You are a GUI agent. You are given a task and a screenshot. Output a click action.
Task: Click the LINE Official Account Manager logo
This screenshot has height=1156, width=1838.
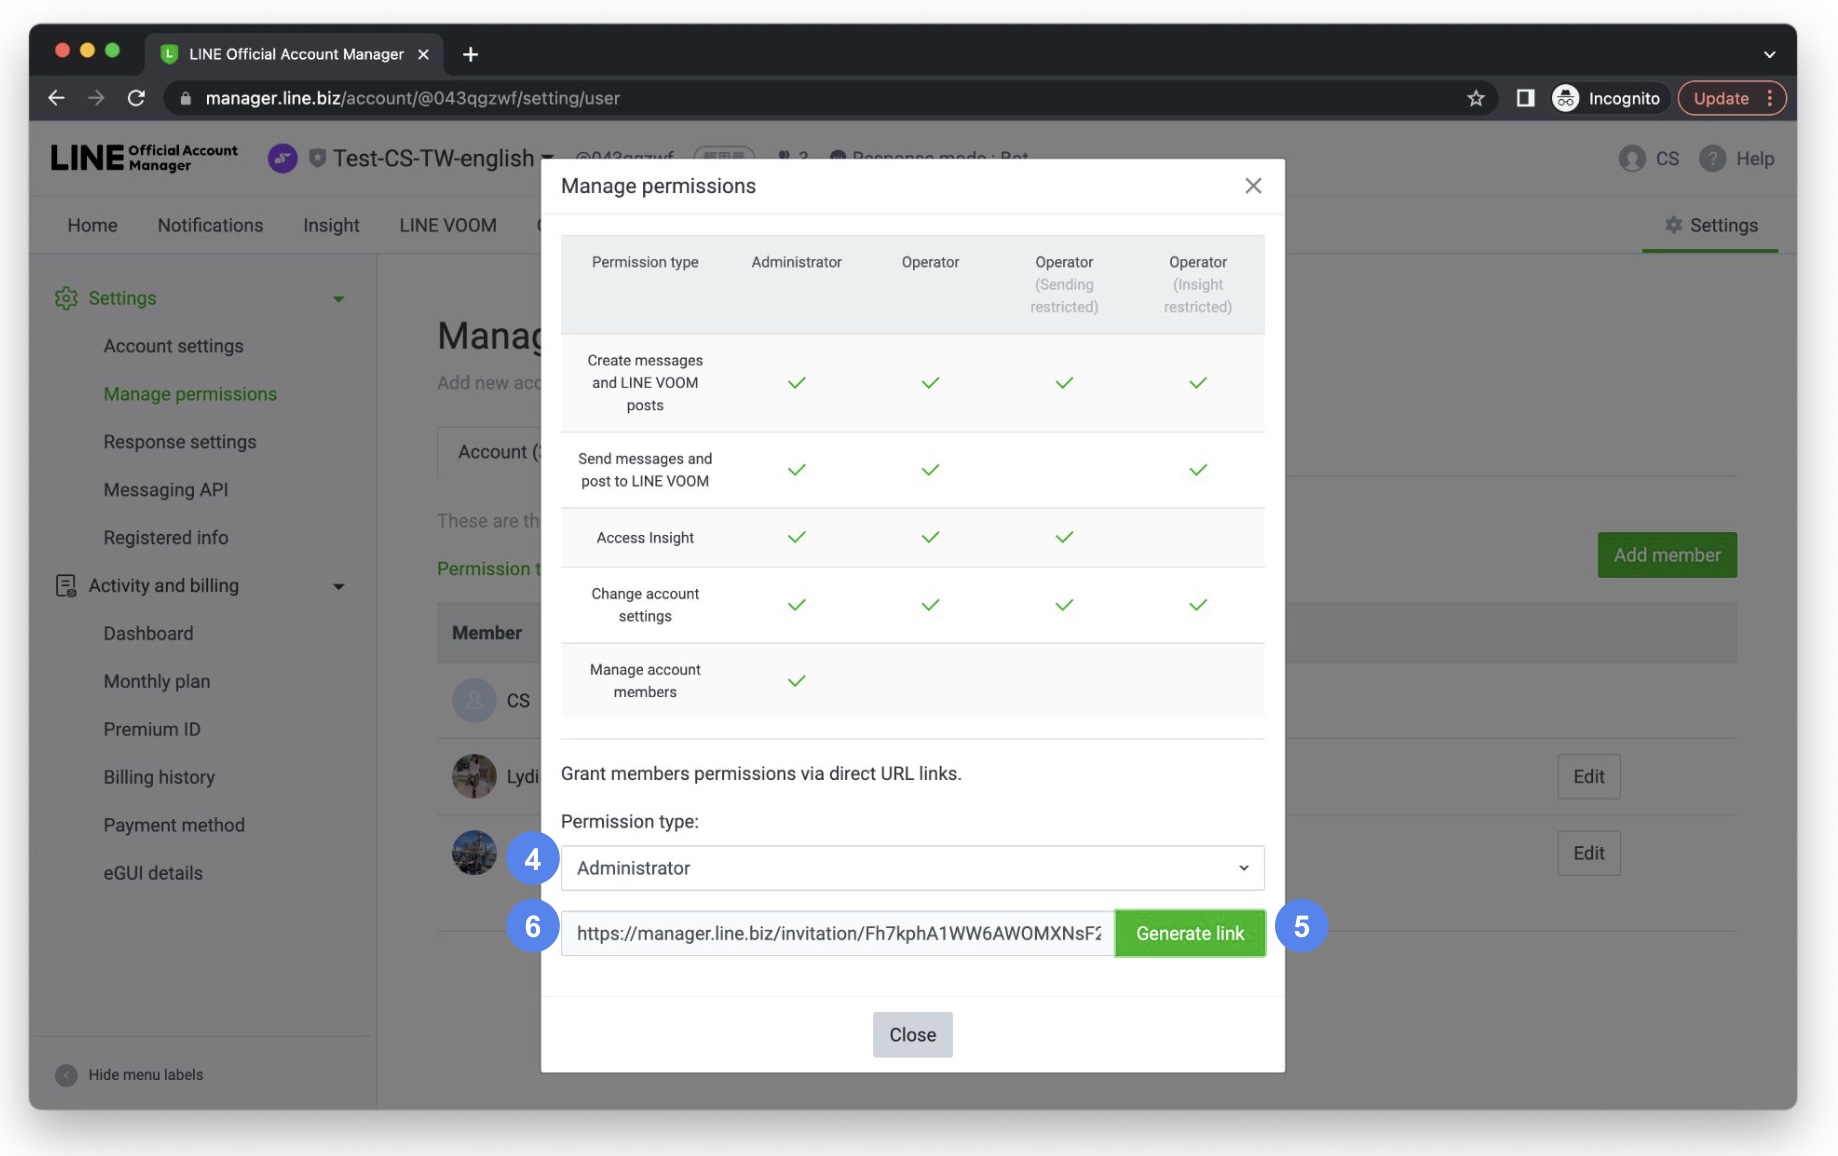(144, 158)
